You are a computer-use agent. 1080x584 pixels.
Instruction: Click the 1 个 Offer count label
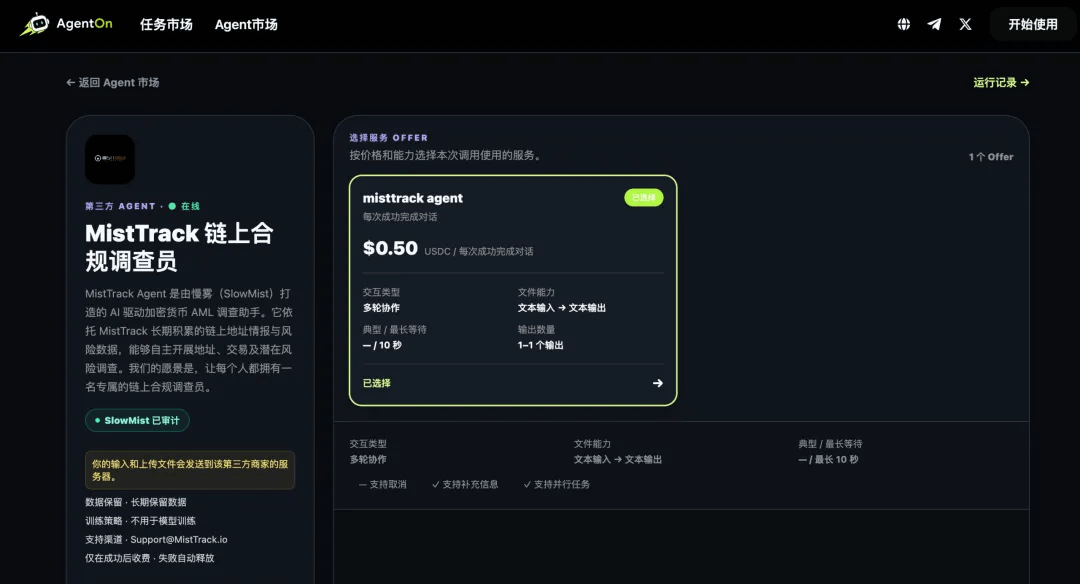(x=990, y=156)
